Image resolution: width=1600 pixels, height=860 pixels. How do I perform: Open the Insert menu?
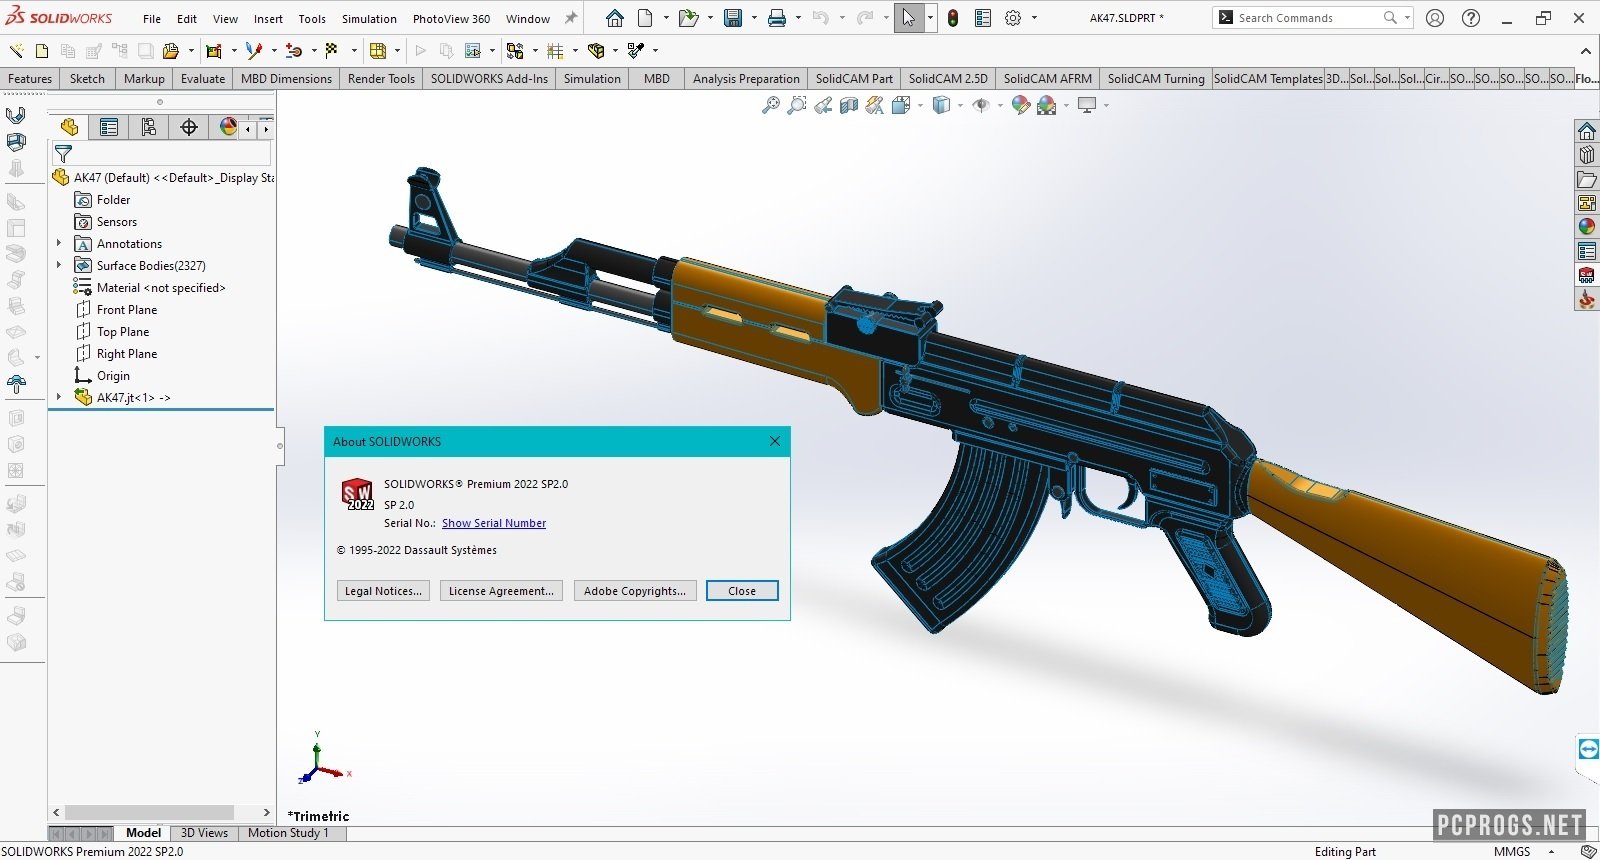[268, 19]
